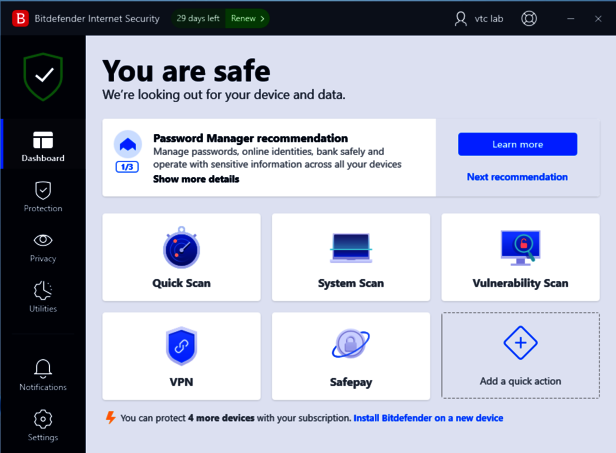This screenshot has height=453, width=616.
Task: Open VPN shield icon tile
Action: tap(181, 346)
